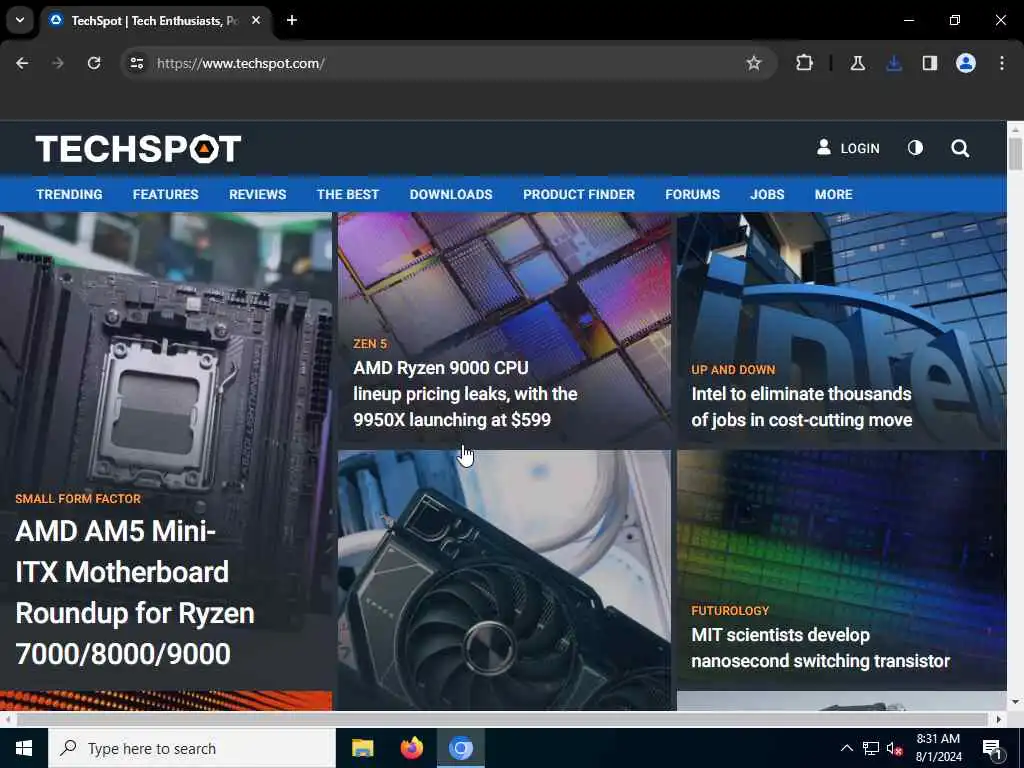
Task: Reload the TechSpot page
Action: coord(94,63)
